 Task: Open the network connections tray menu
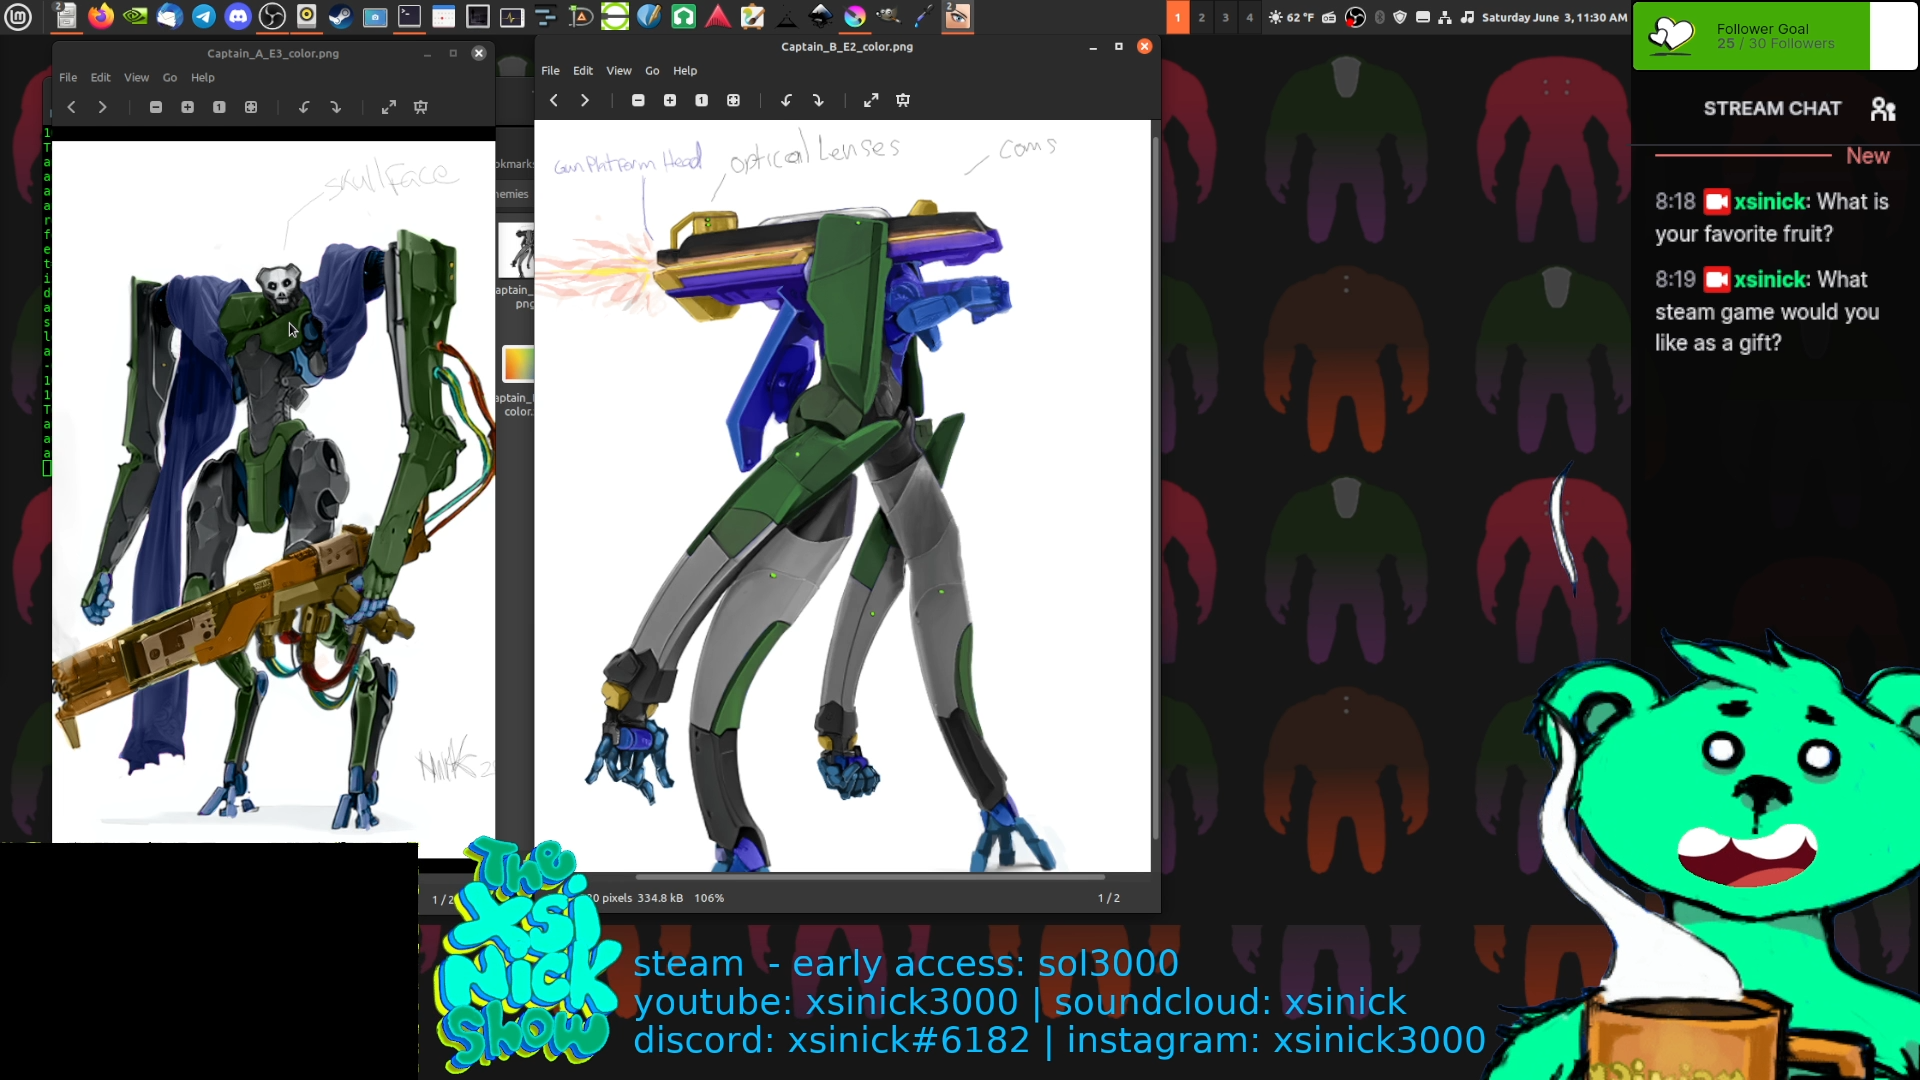1445,17
